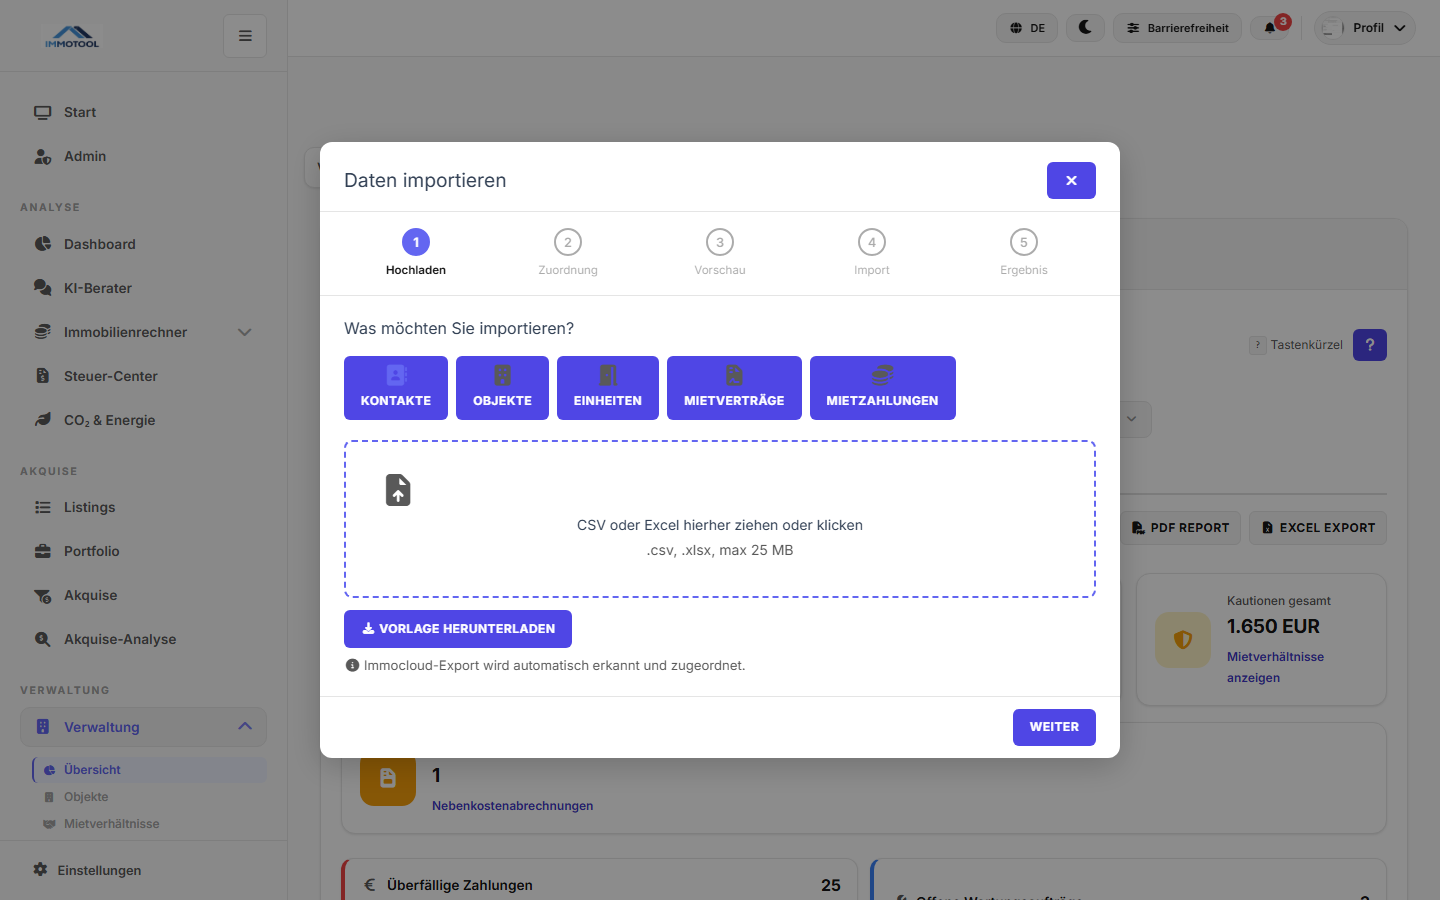The width and height of the screenshot is (1440, 900).
Task: Expand the Immobilienrechner submenu
Action: tap(244, 332)
